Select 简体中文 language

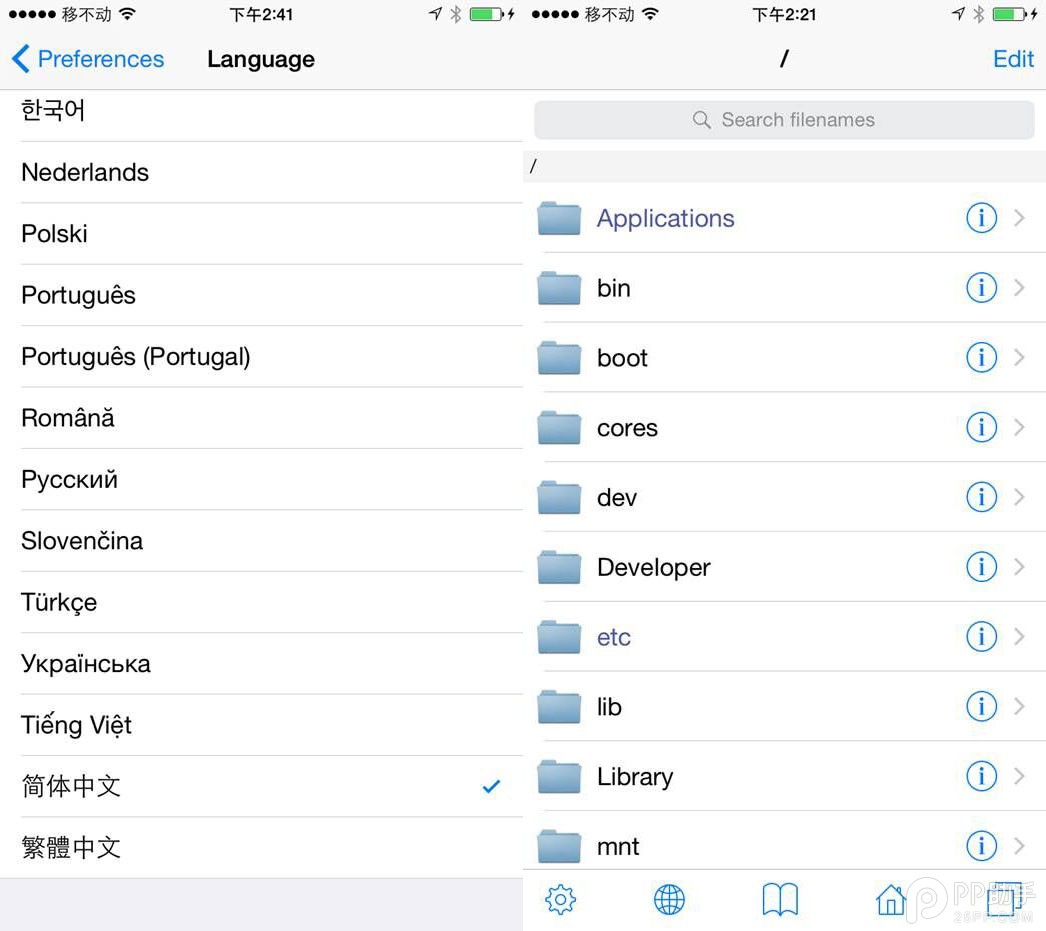pos(262,786)
